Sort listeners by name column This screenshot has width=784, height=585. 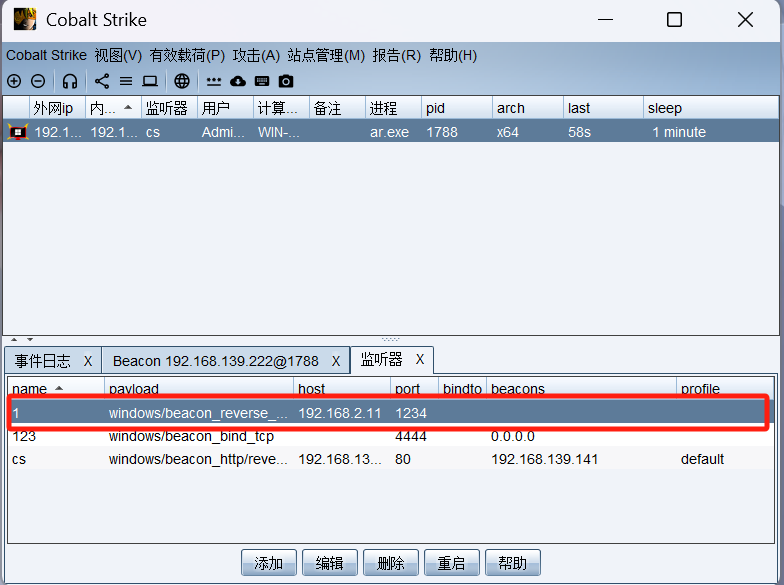tap(56, 388)
